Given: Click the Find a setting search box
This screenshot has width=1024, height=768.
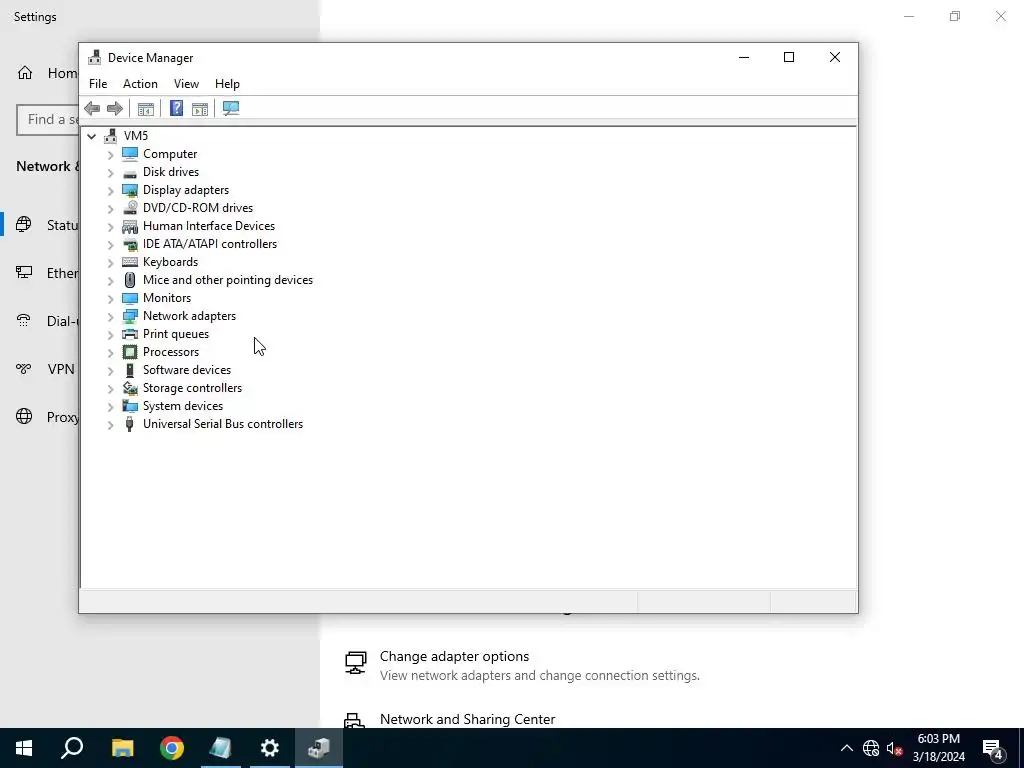Looking at the screenshot, I should point(47,120).
